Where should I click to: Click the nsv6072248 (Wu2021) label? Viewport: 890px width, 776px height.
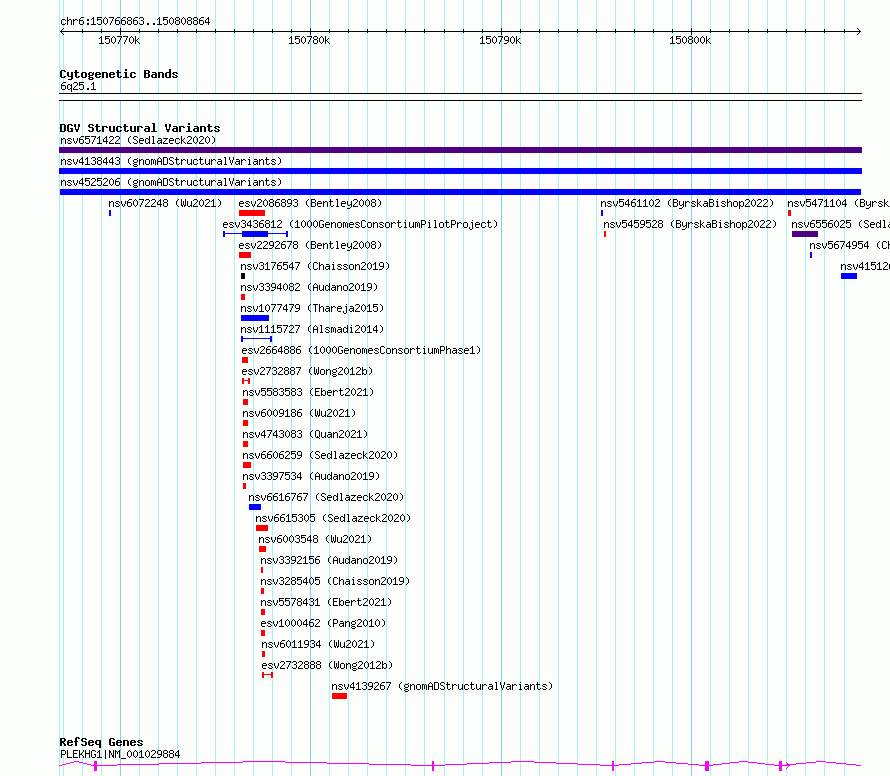(x=165, y=203)
